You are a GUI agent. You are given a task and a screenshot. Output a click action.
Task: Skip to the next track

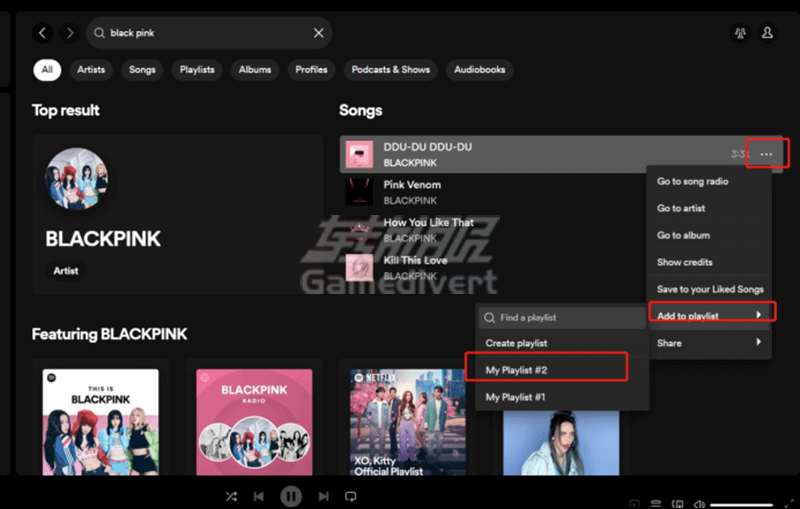click(x=323, y=496)
